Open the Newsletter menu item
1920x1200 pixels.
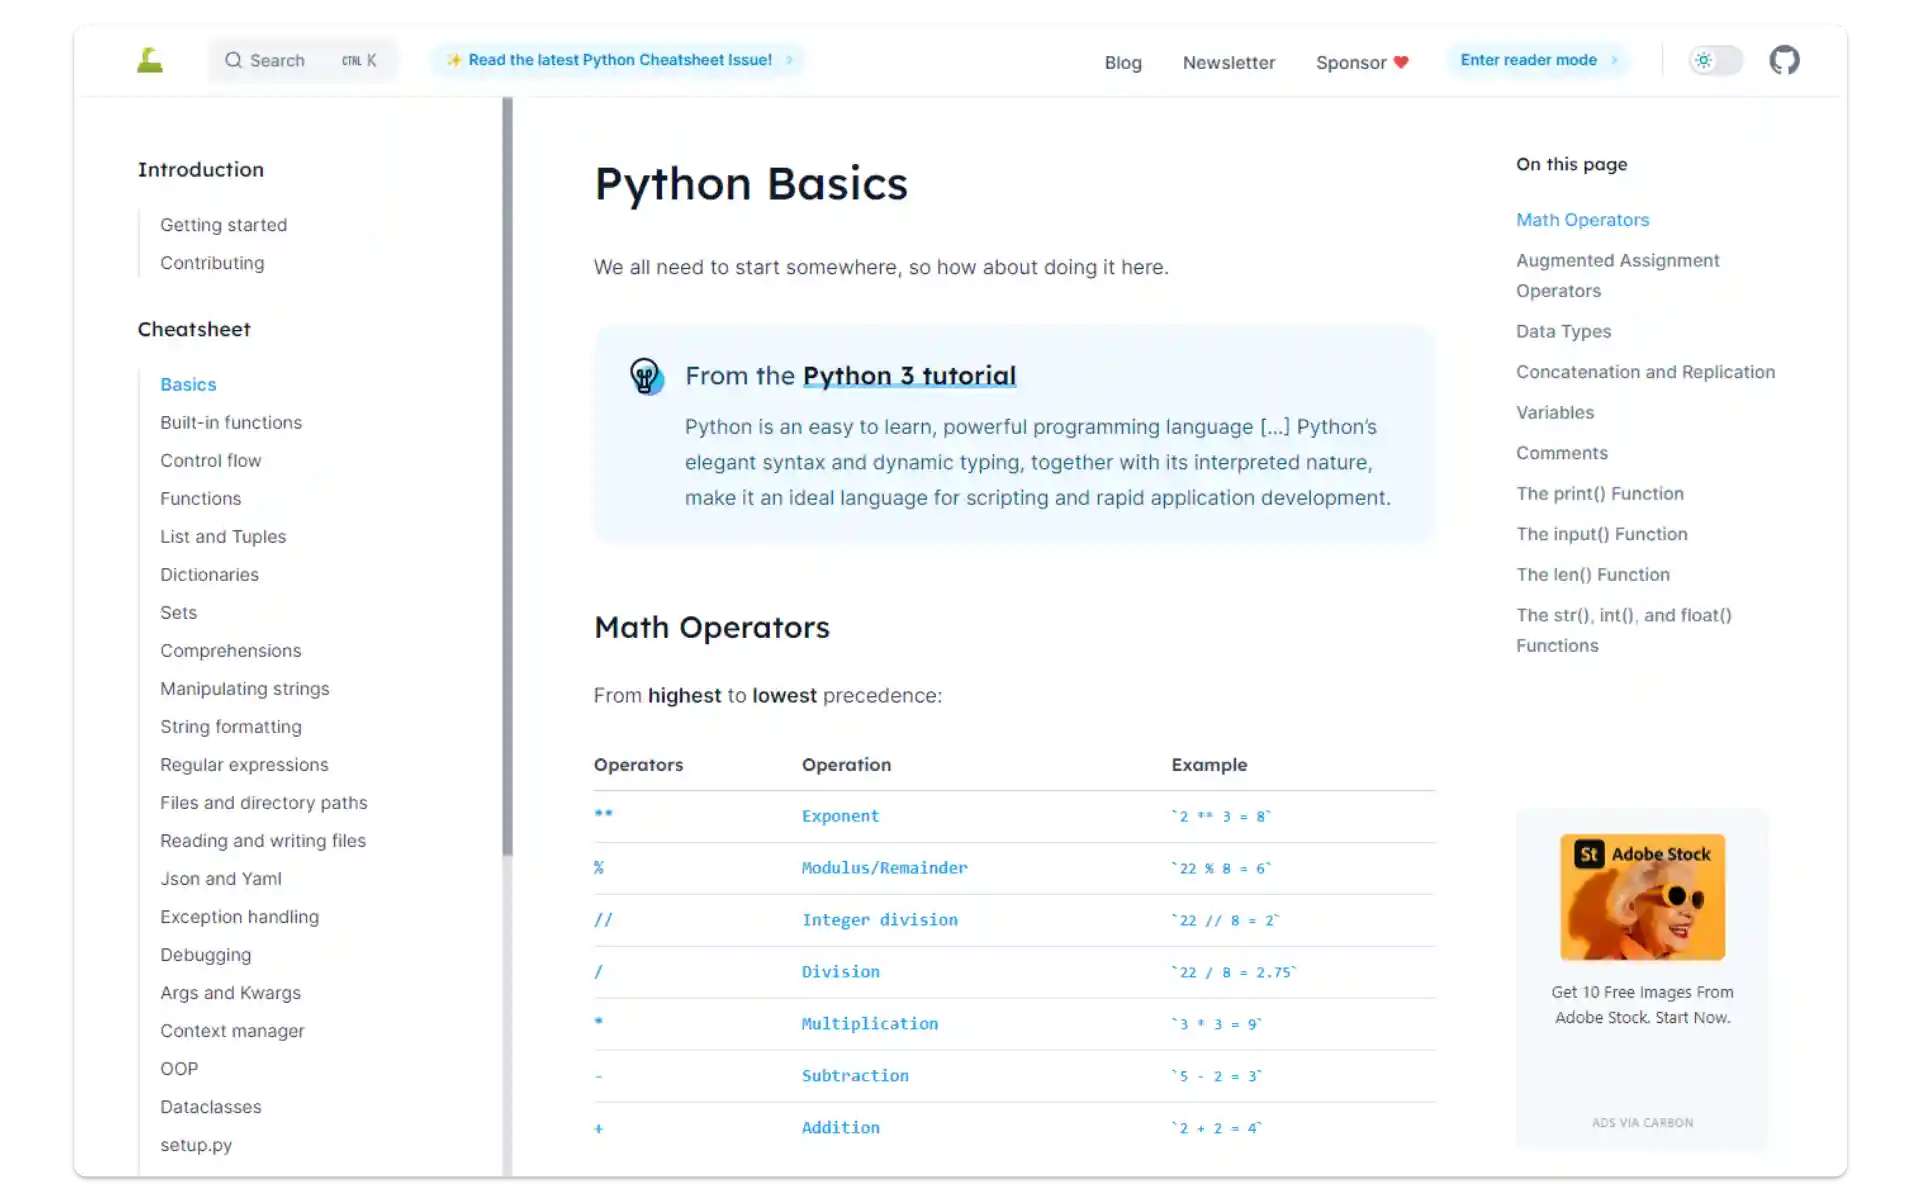[x=1228, y=62]
